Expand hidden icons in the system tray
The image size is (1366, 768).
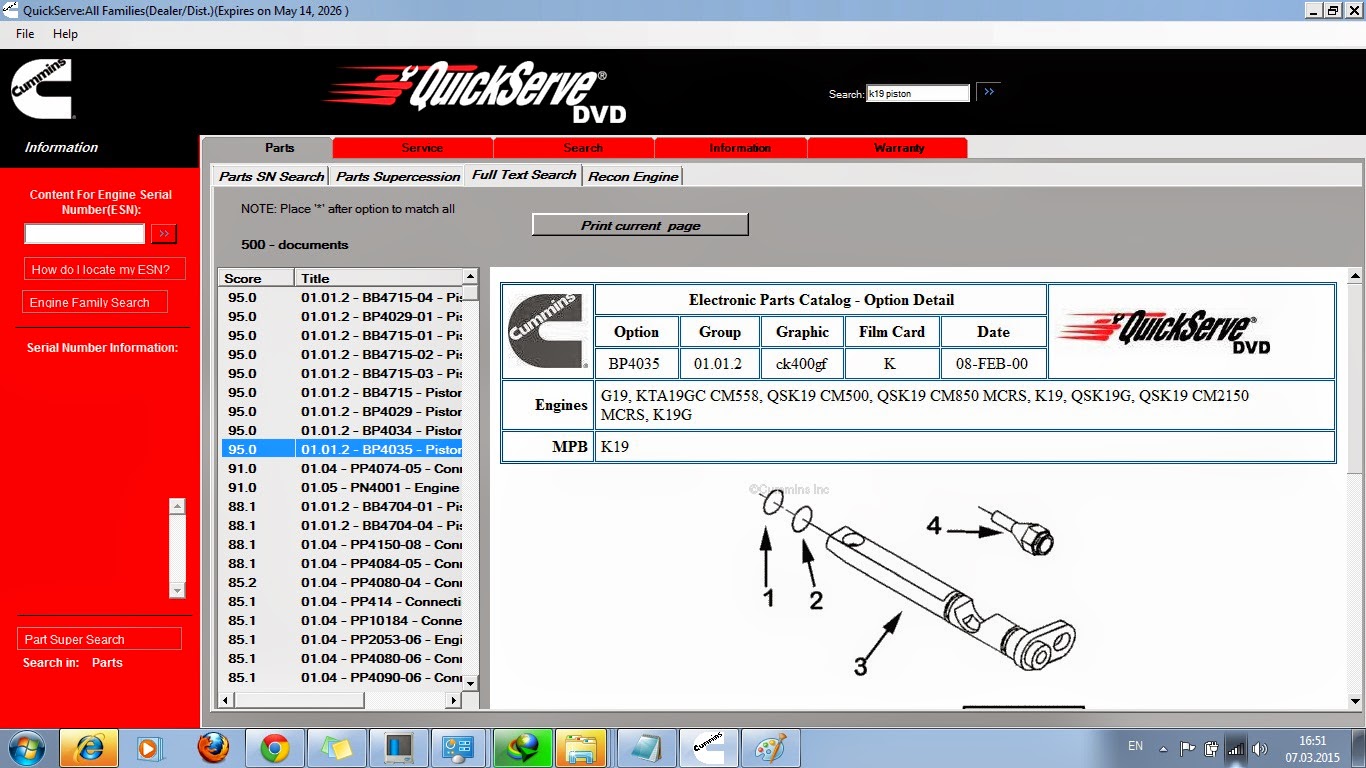click(1163, 748)
